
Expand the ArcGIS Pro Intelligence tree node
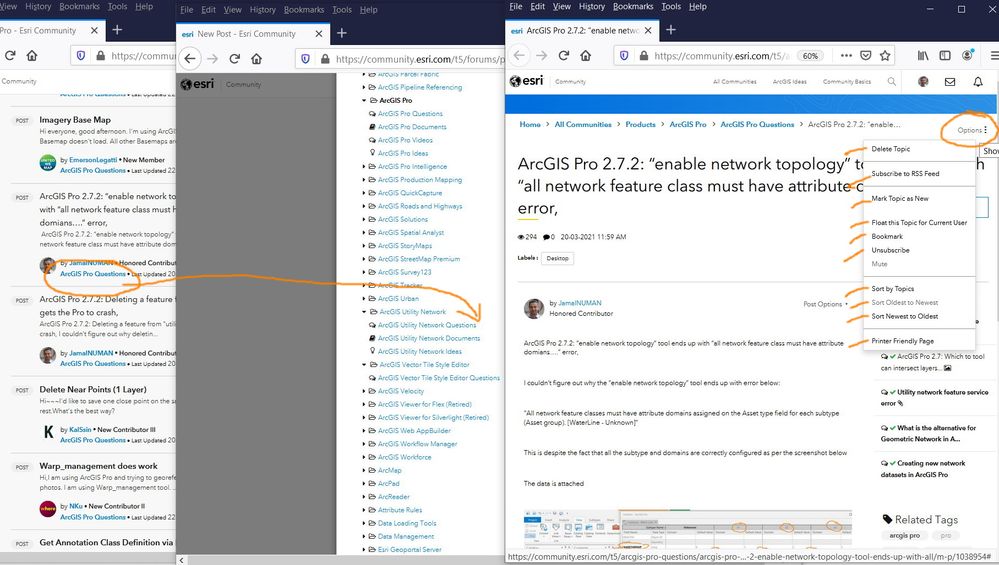(x=364, y=166)
